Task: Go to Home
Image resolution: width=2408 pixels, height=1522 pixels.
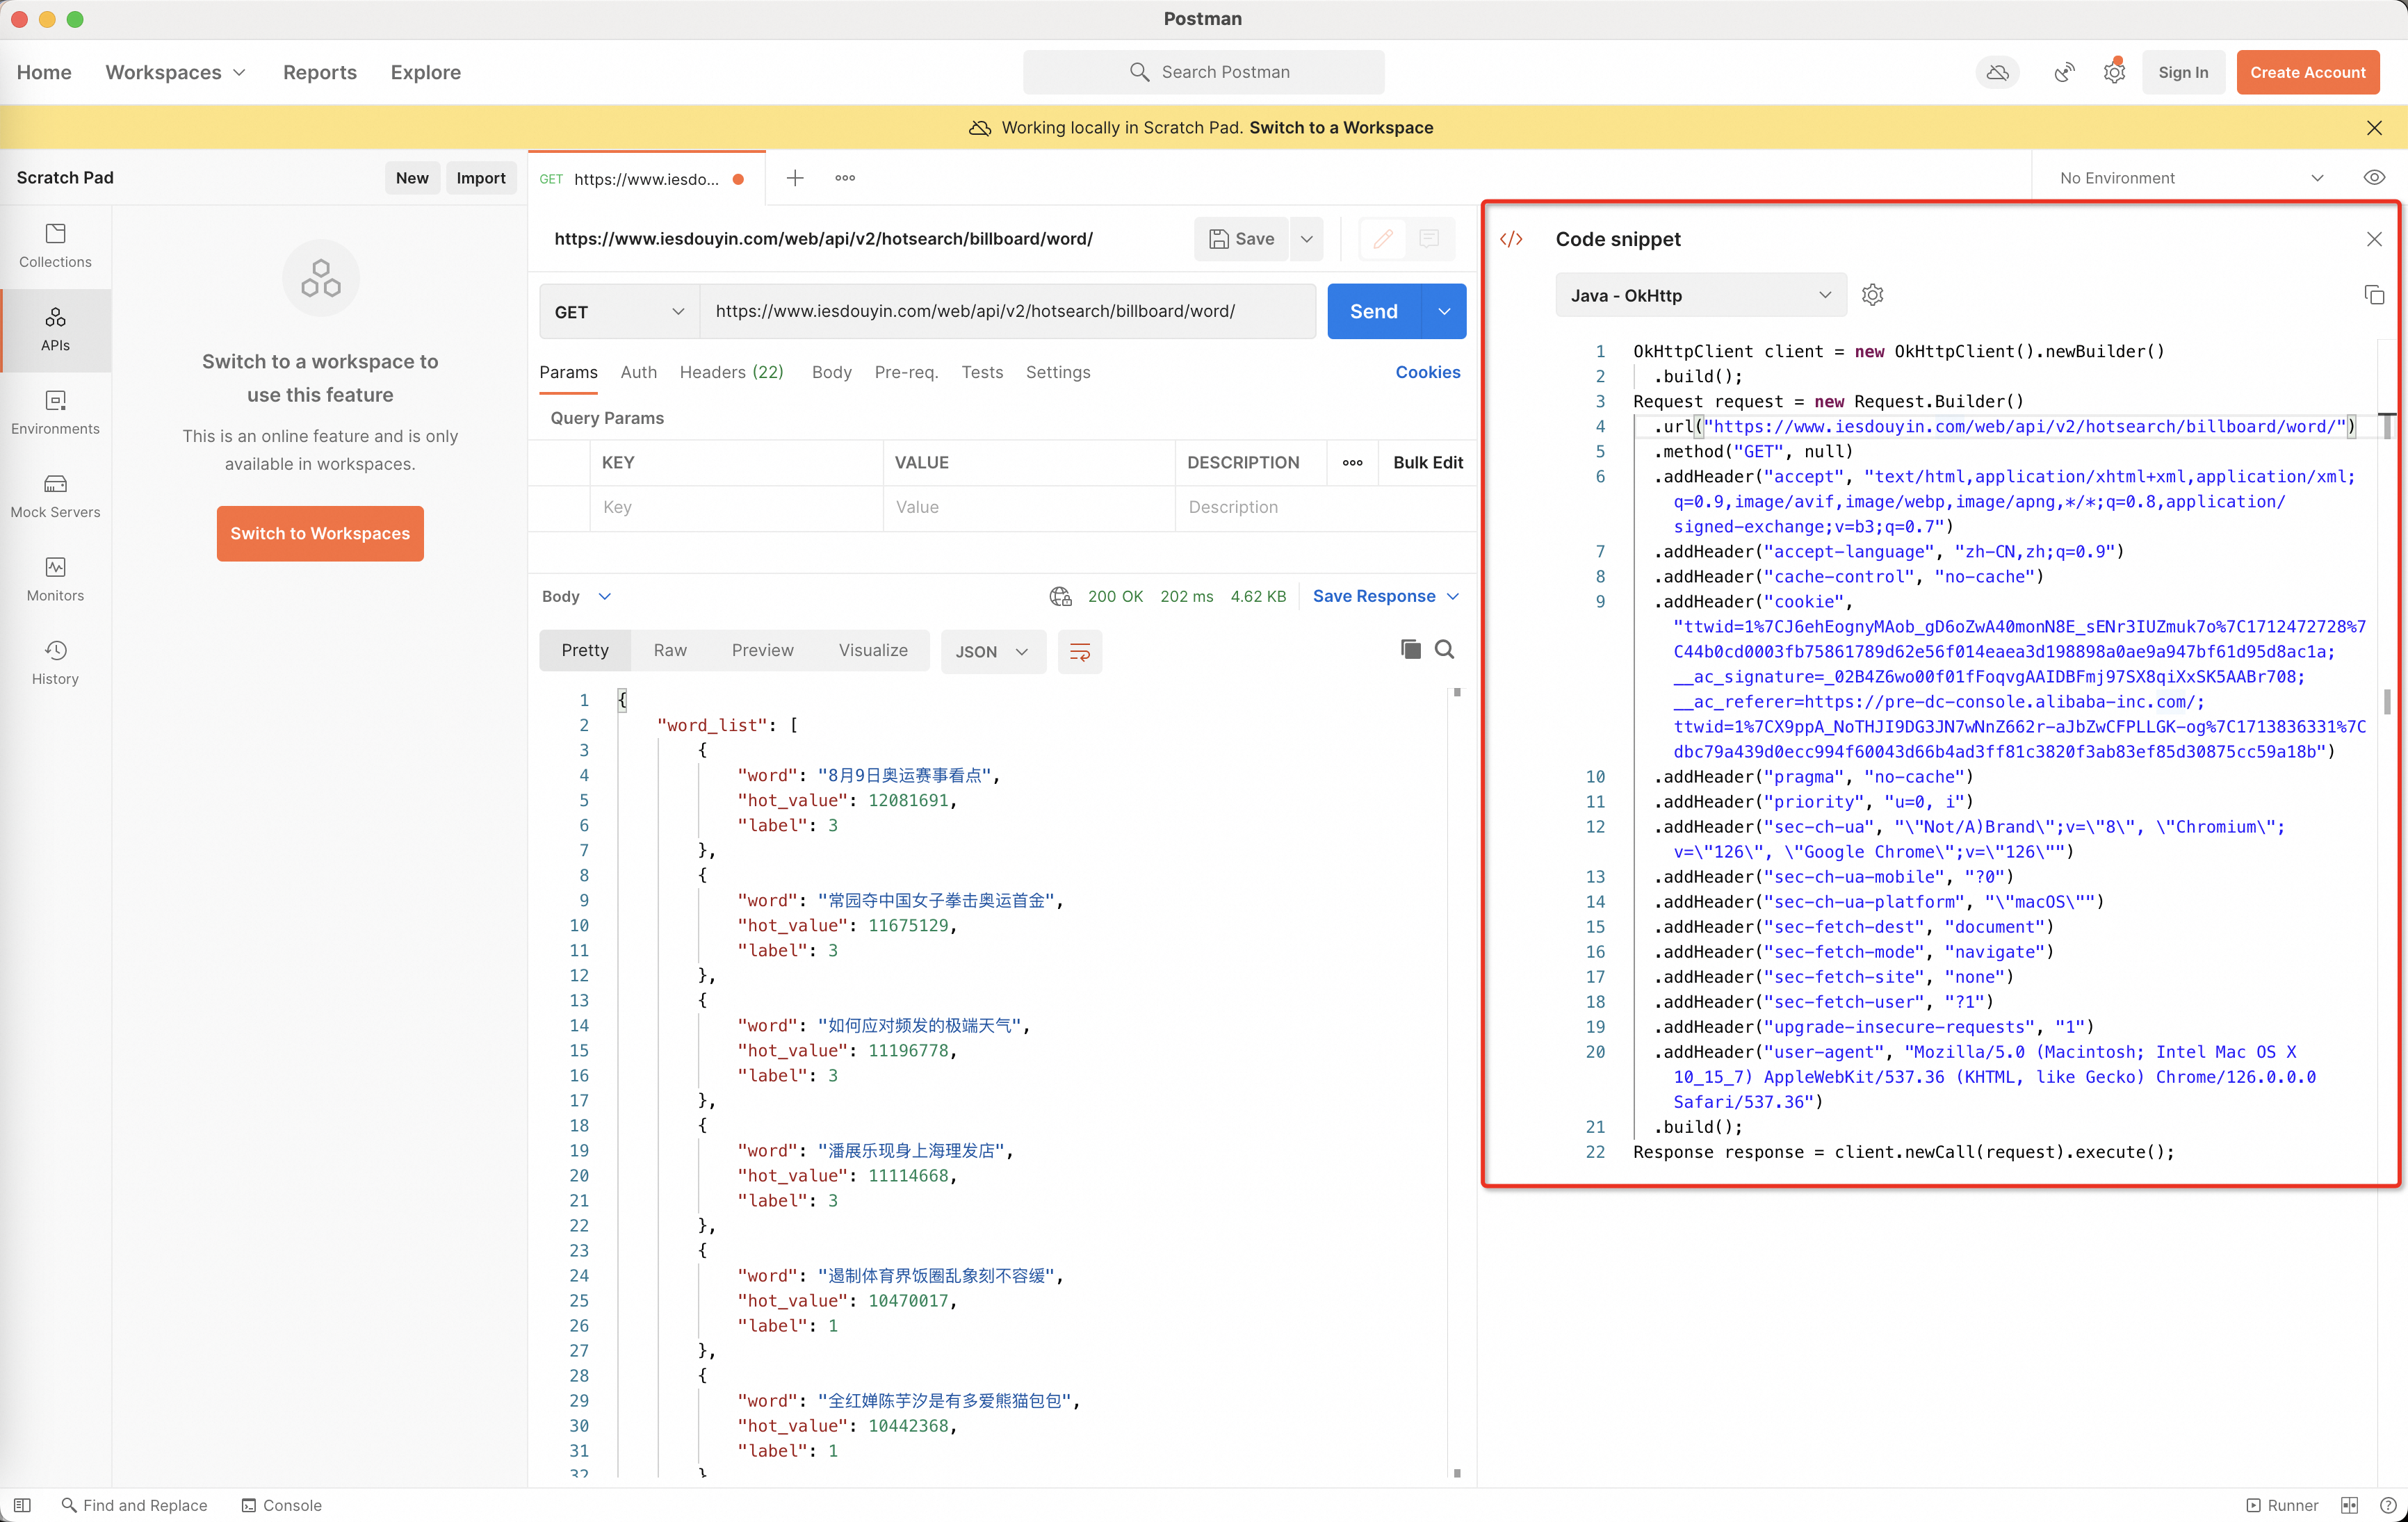Action: coord(44,72)
